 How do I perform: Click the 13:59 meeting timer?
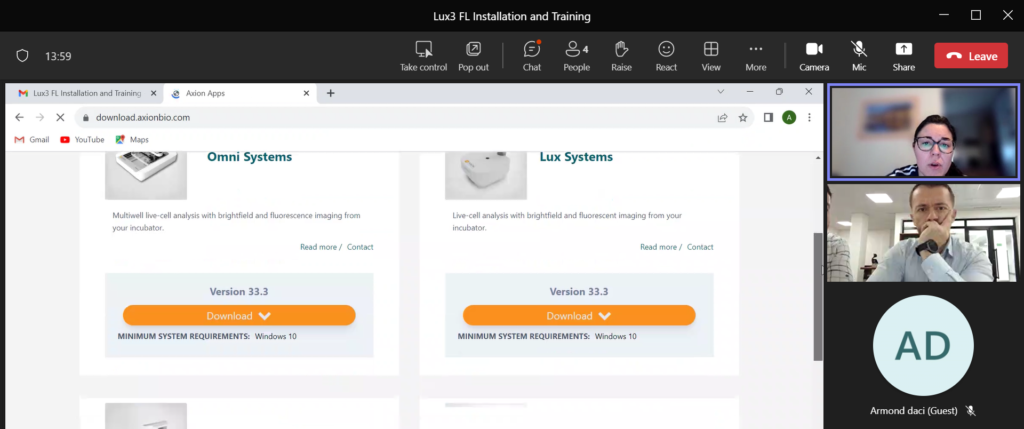pos(58,56)
